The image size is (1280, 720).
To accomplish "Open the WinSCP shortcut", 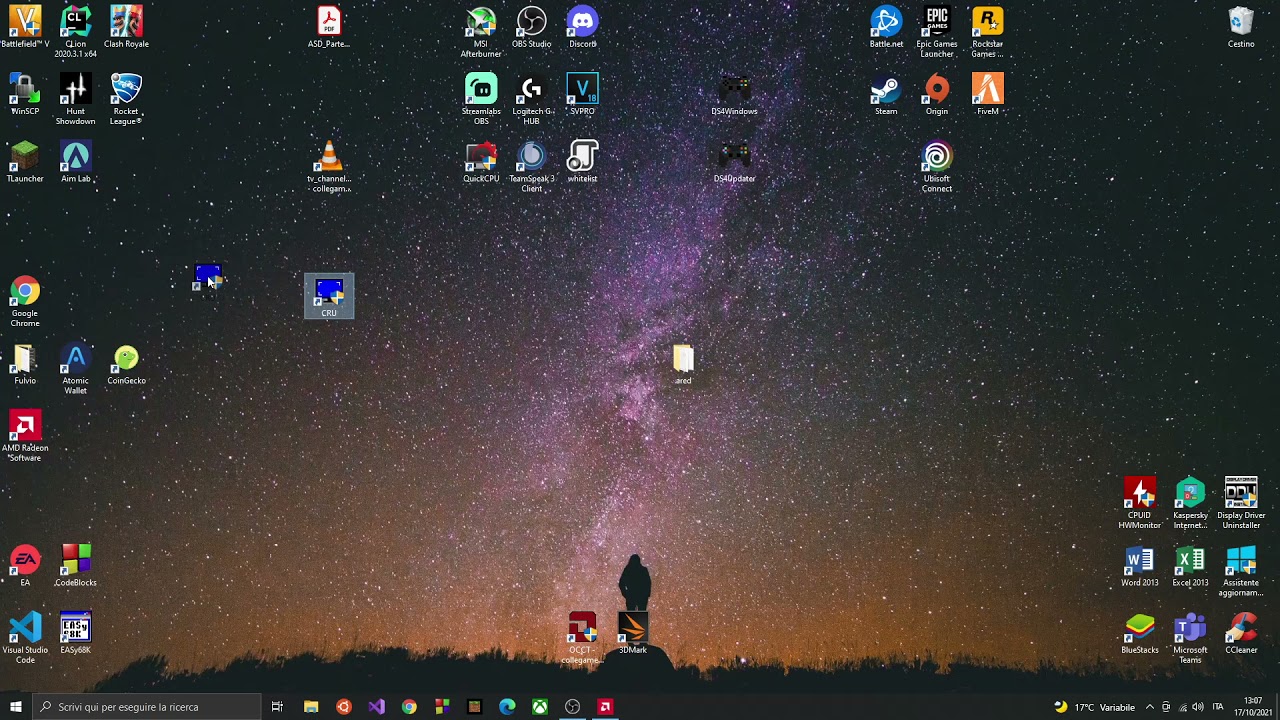I will 25,94.
